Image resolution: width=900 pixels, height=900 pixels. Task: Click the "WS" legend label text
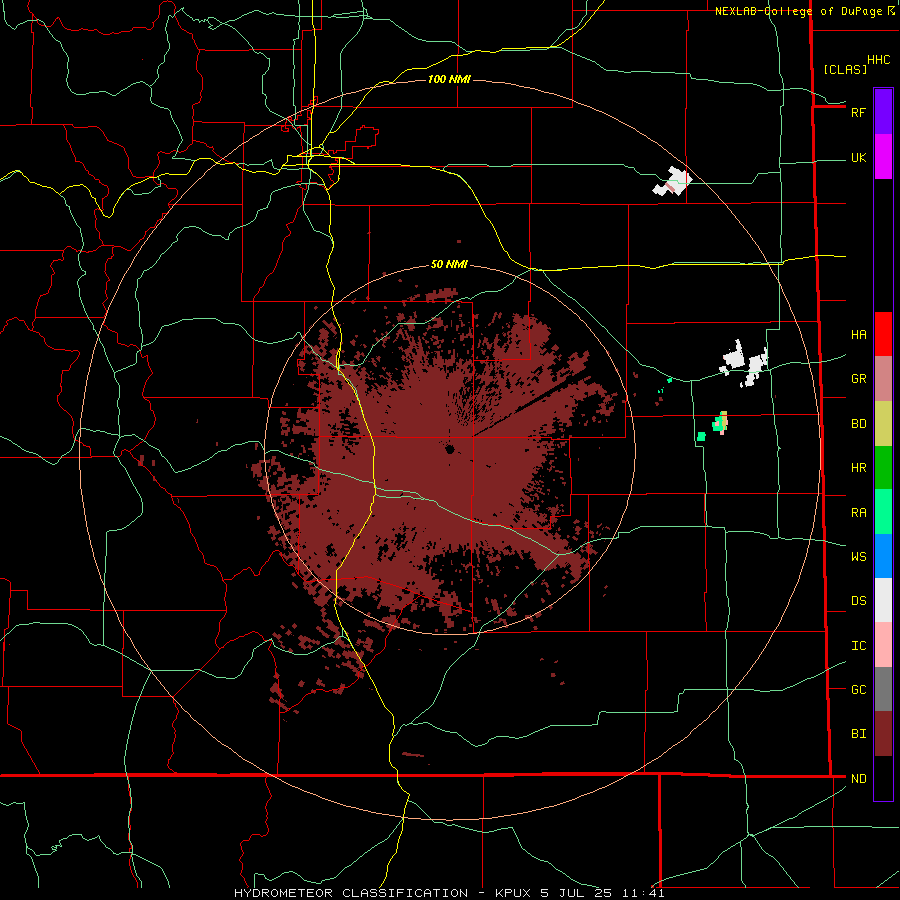tap(858, 557)
